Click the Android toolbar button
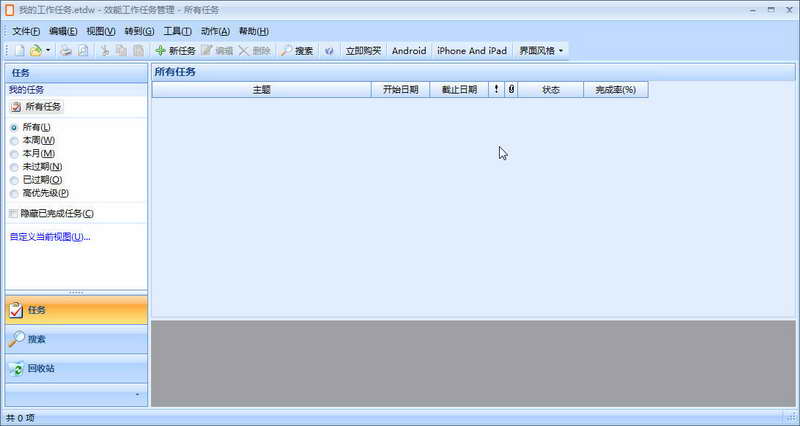 click(x=409, y=51)
